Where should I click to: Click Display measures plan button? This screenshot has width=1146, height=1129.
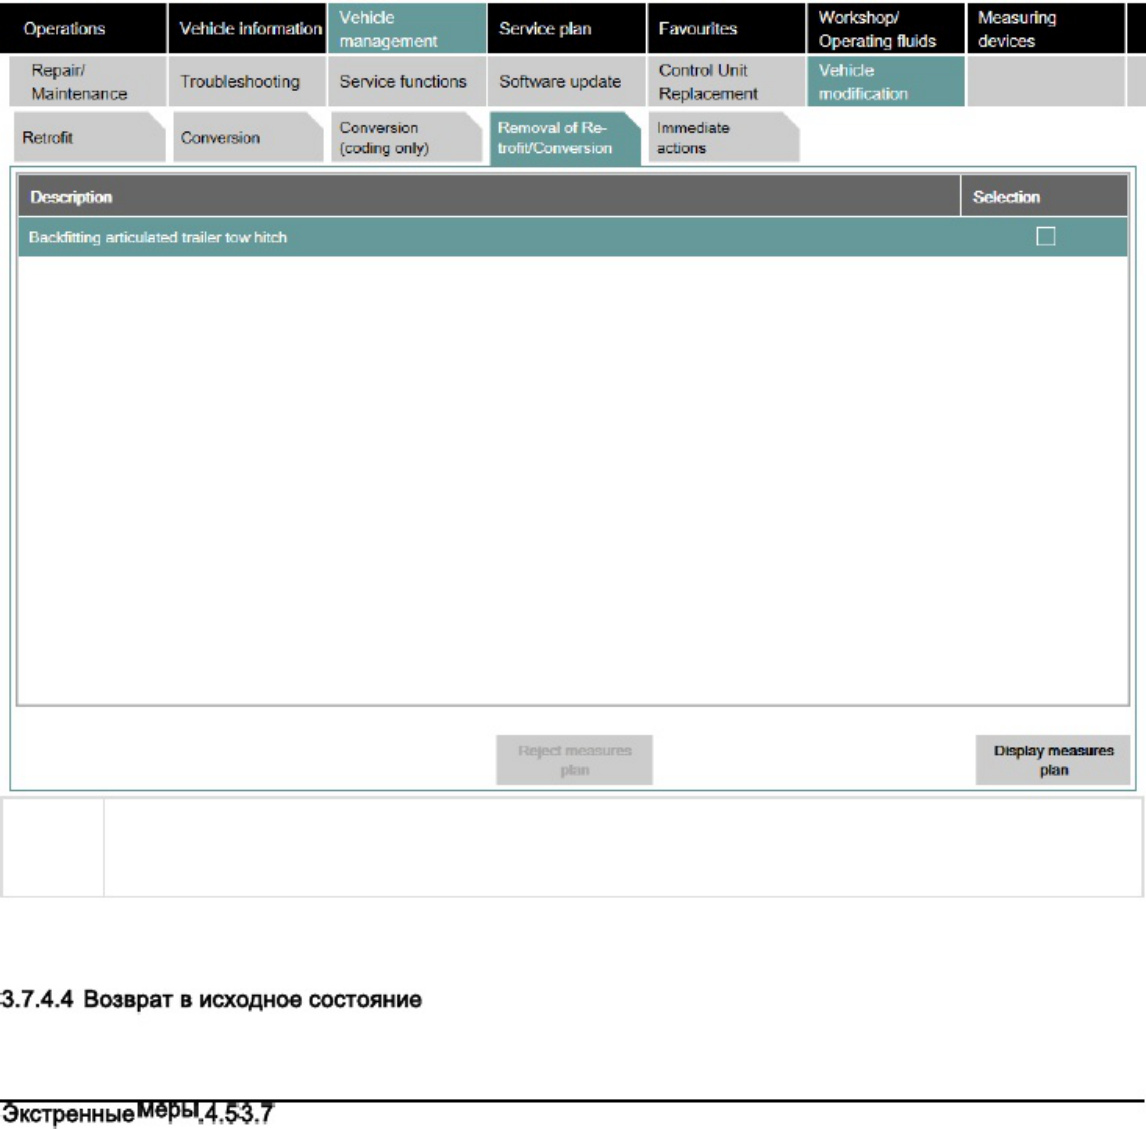[1053, 760]
